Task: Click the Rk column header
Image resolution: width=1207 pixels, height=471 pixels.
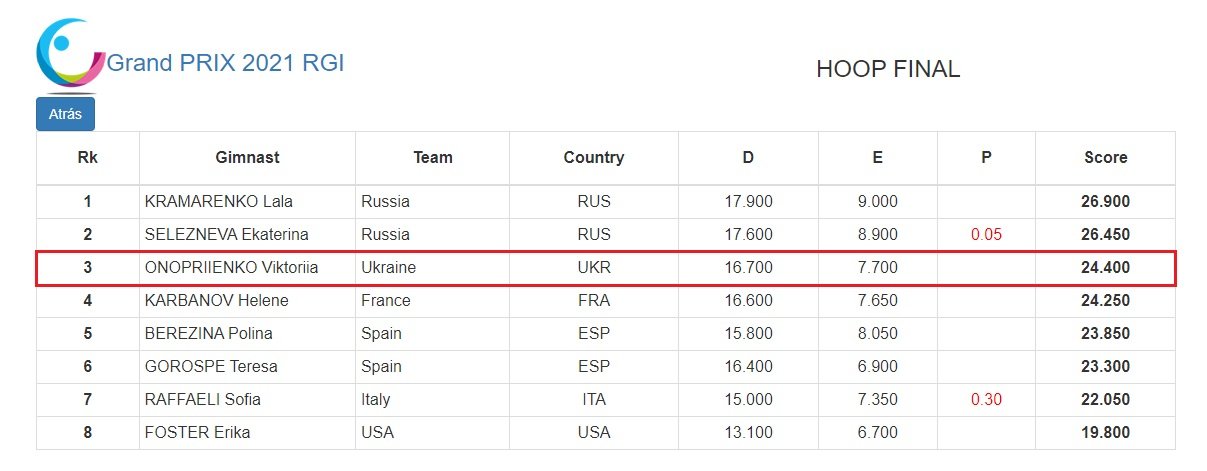Action: [x=88, y=157]
